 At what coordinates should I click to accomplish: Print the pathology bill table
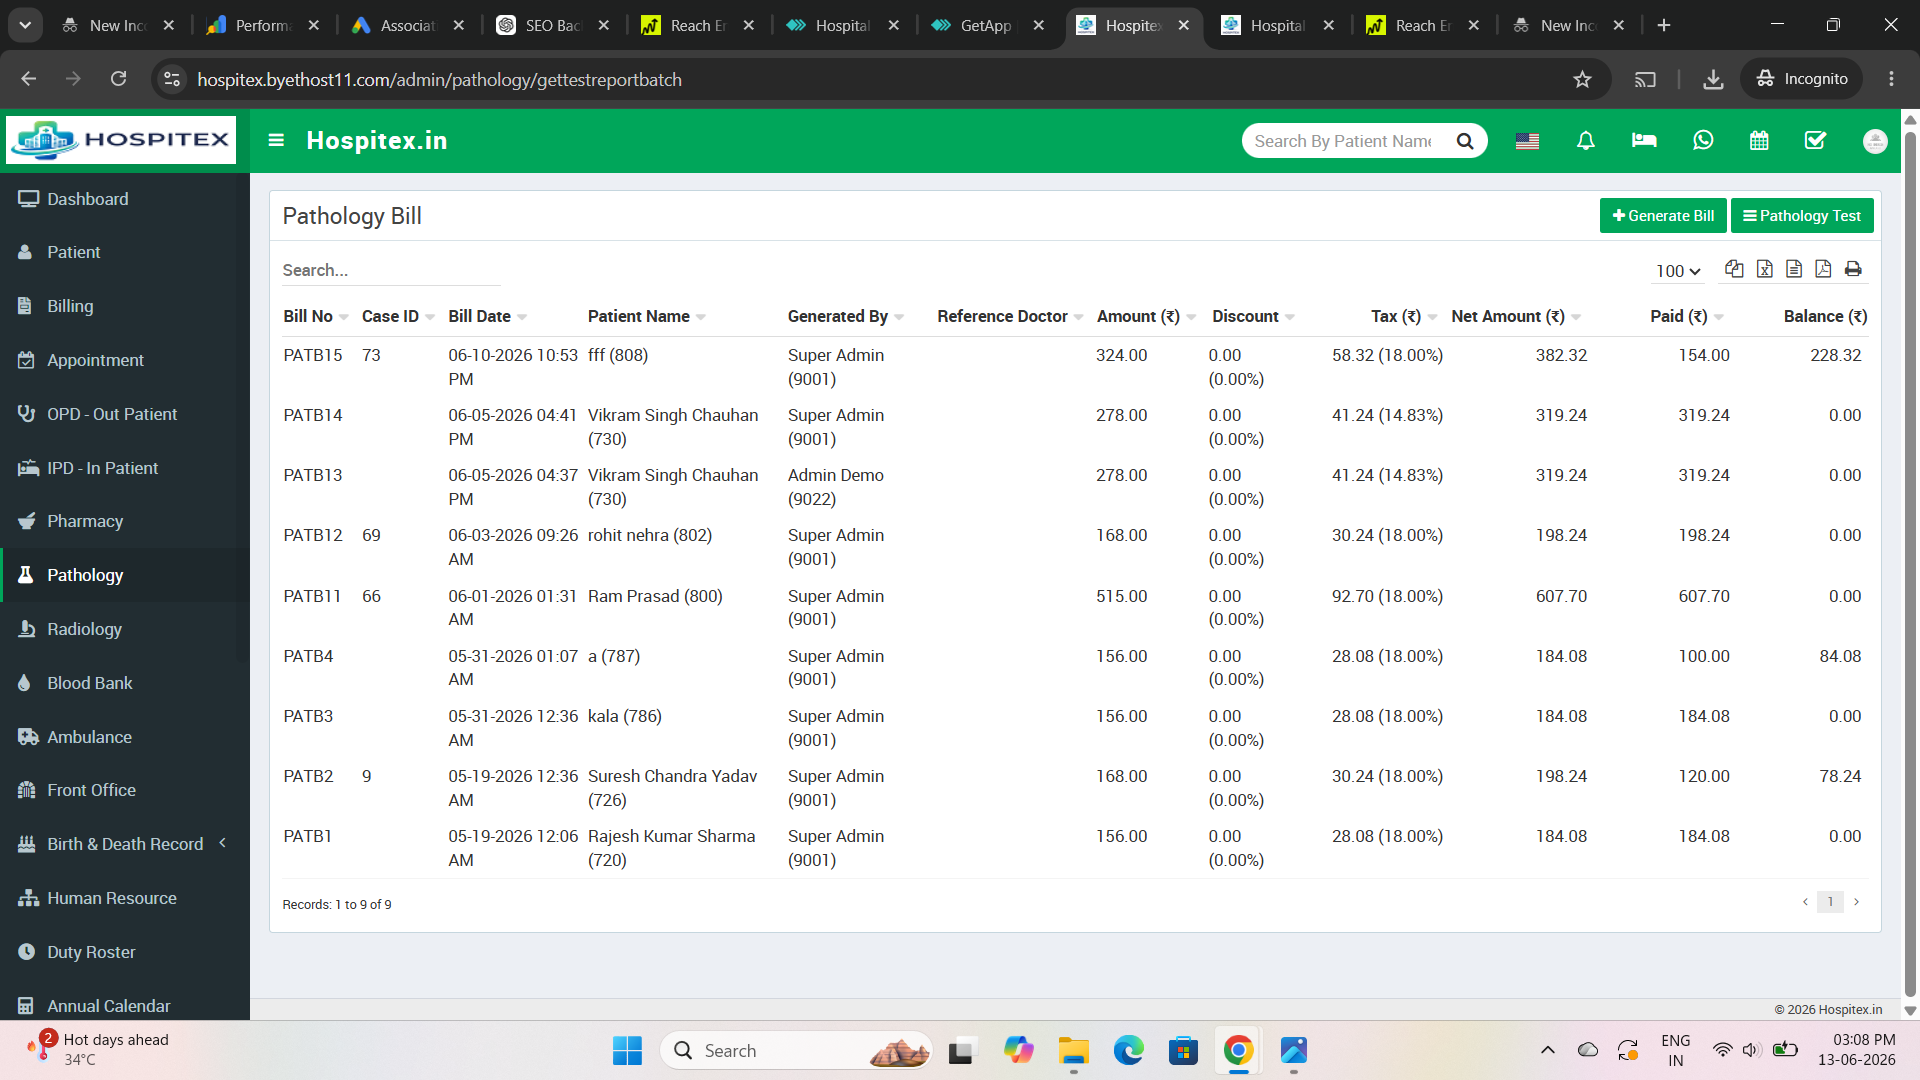1853,269
